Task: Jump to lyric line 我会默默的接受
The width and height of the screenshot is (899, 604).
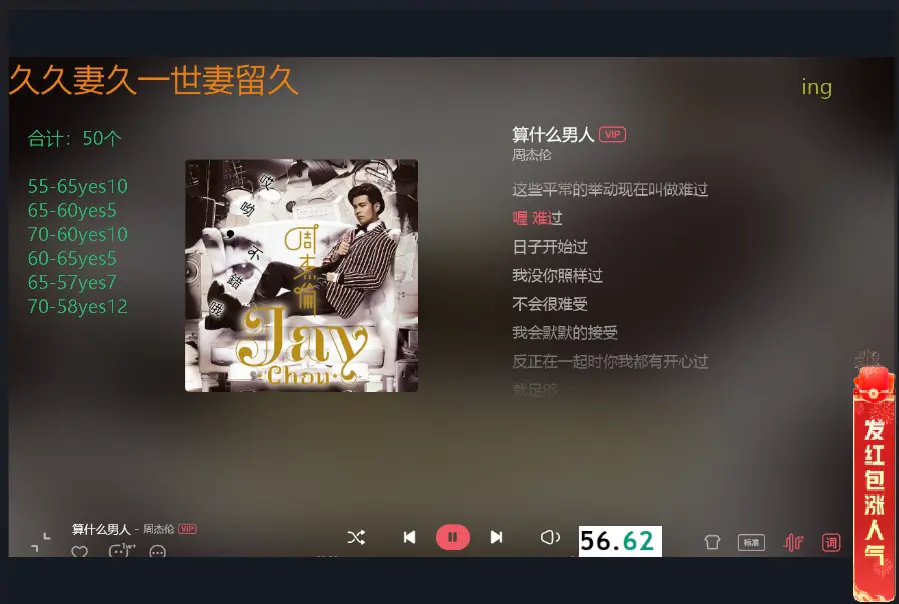Action: tap(565, 333)
